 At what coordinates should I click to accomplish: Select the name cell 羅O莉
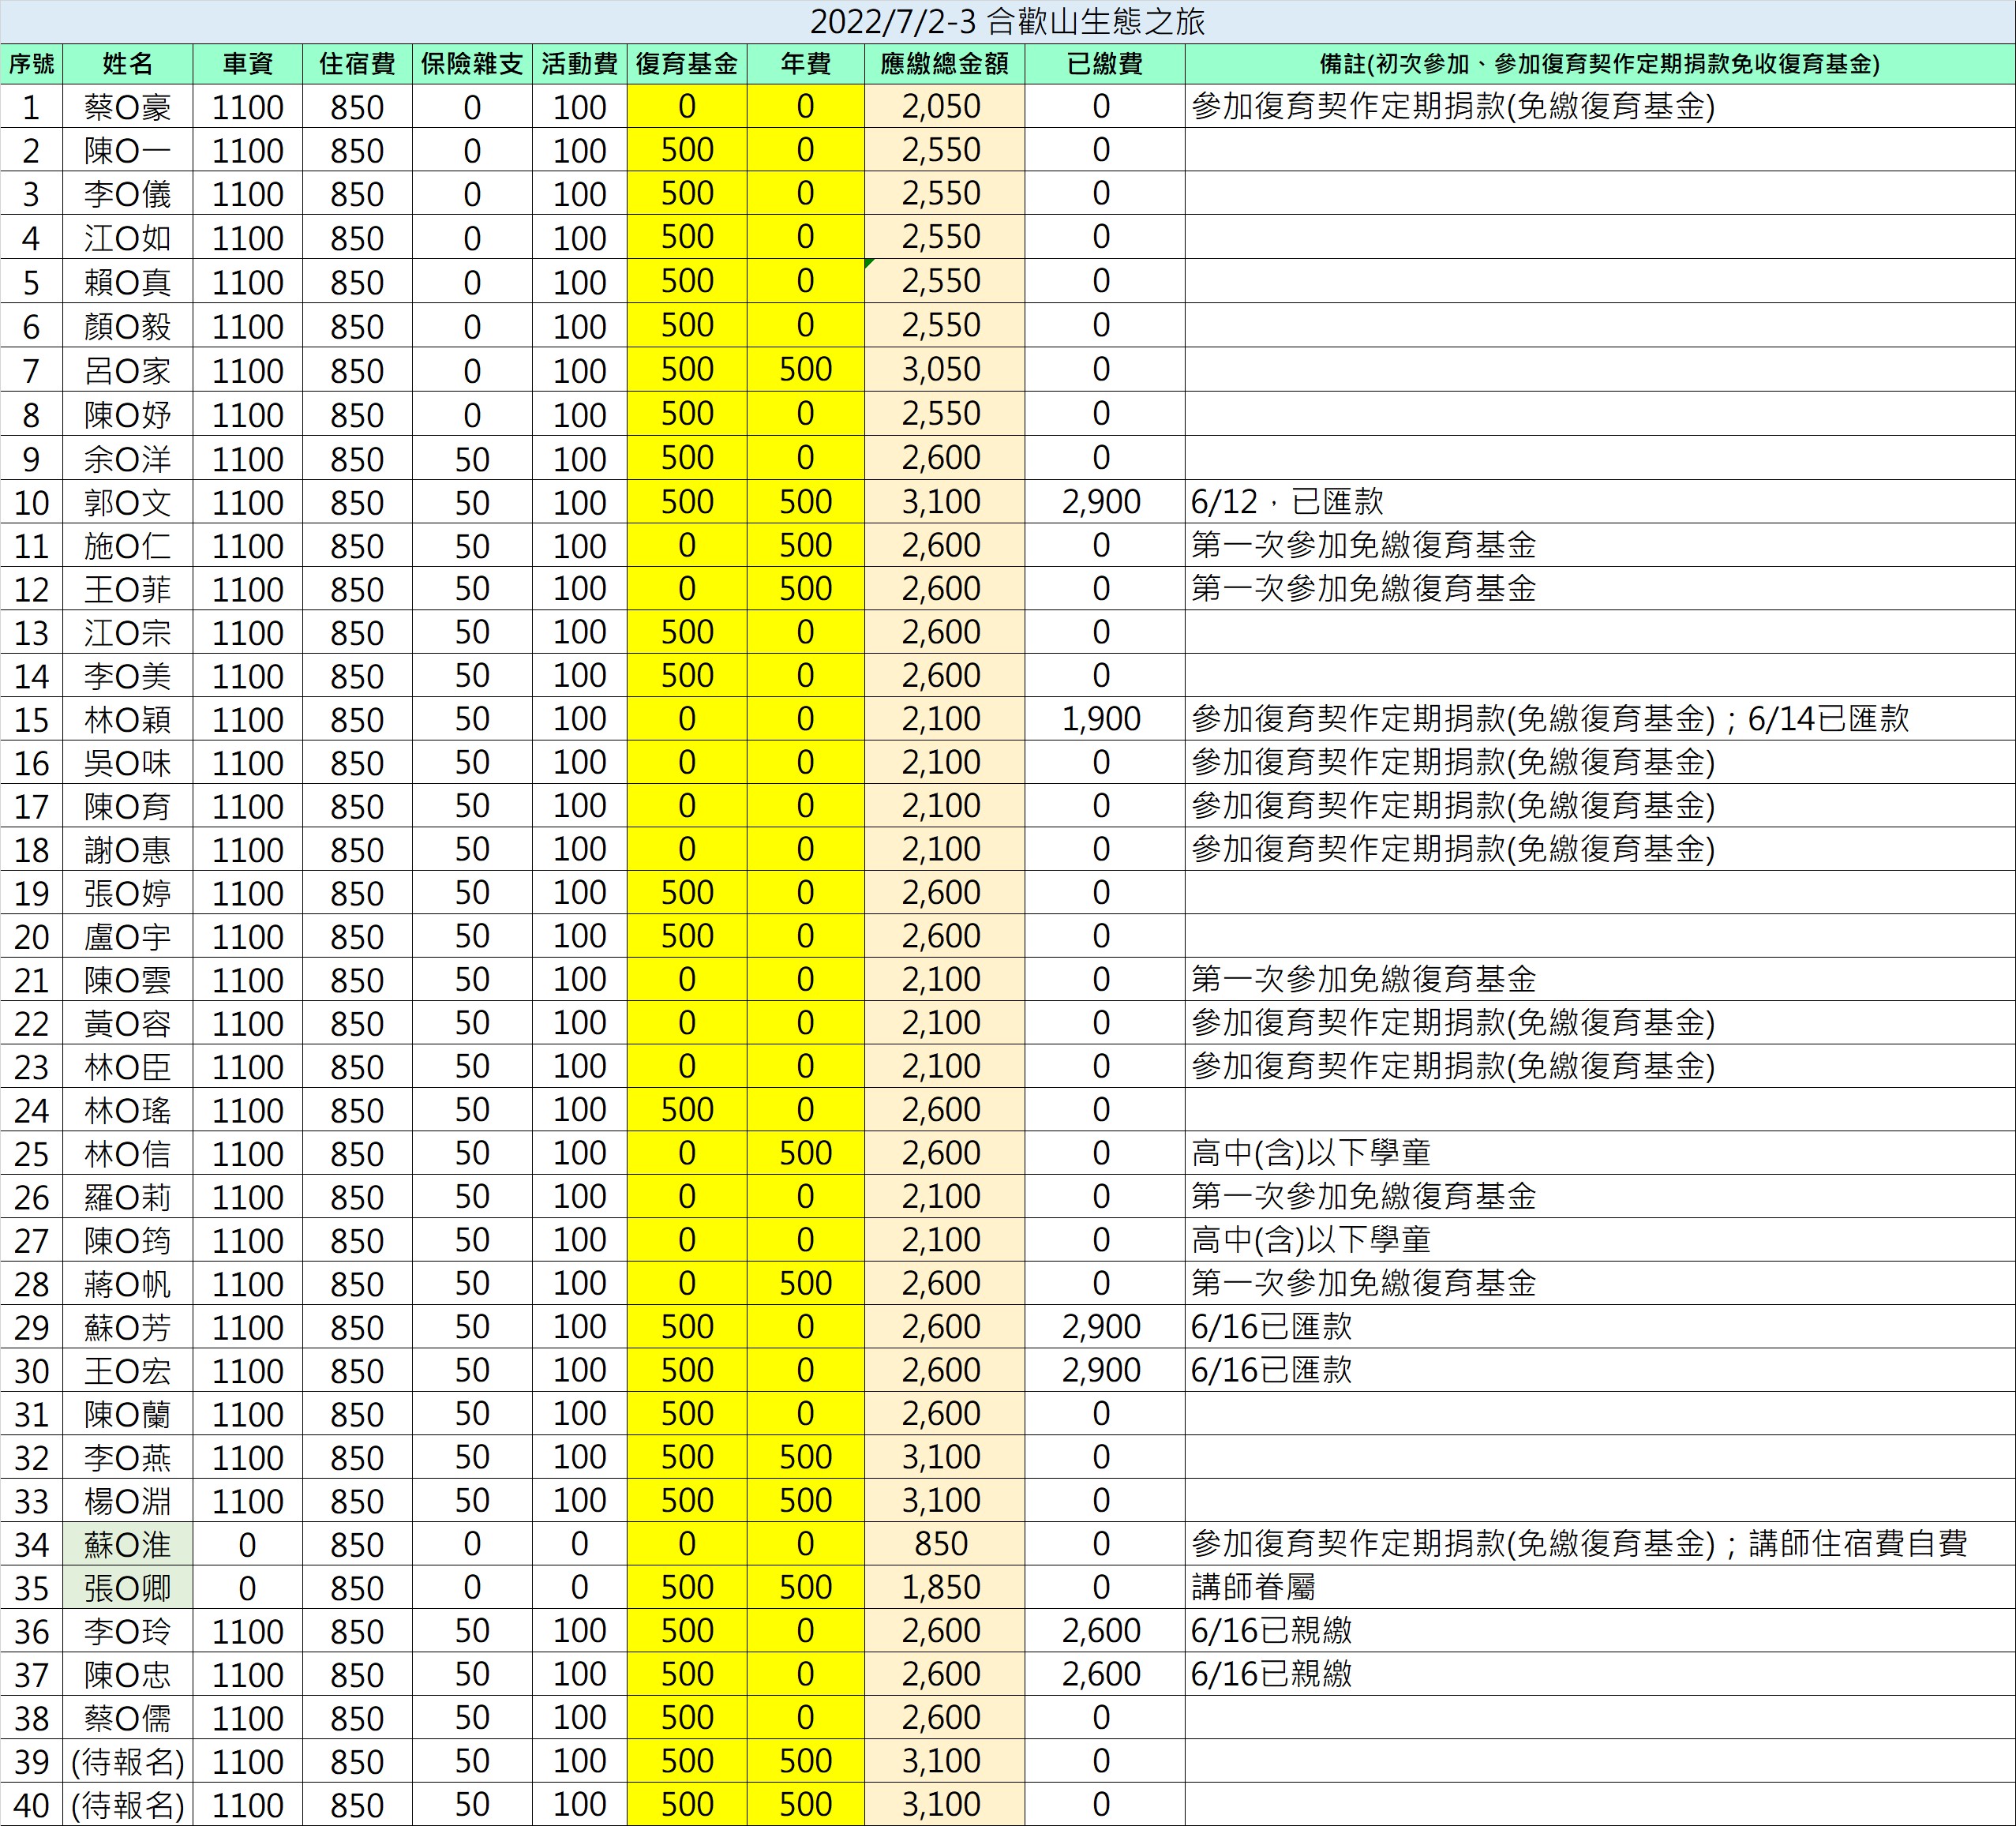(x=128, y=1197)
